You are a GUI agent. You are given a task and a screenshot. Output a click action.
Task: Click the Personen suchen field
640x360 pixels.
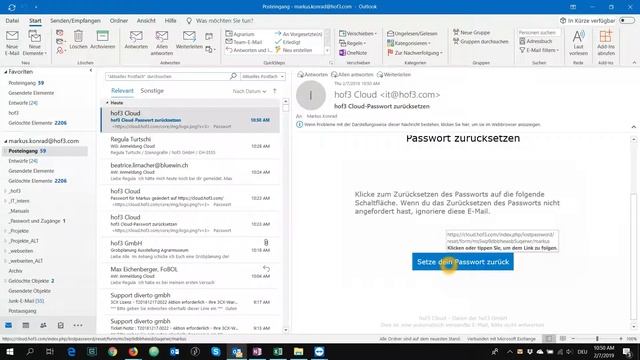click(x=539, y=32)
